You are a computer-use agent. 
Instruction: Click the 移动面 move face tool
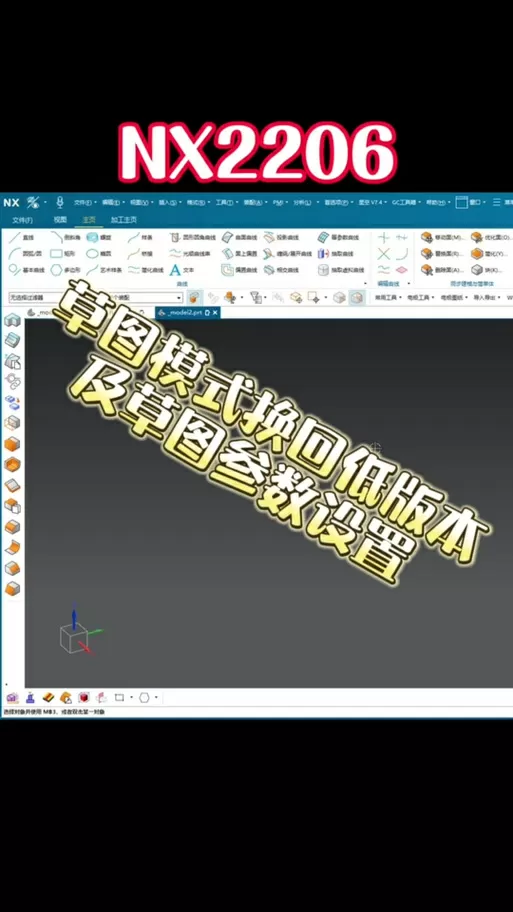coord(443,237)
